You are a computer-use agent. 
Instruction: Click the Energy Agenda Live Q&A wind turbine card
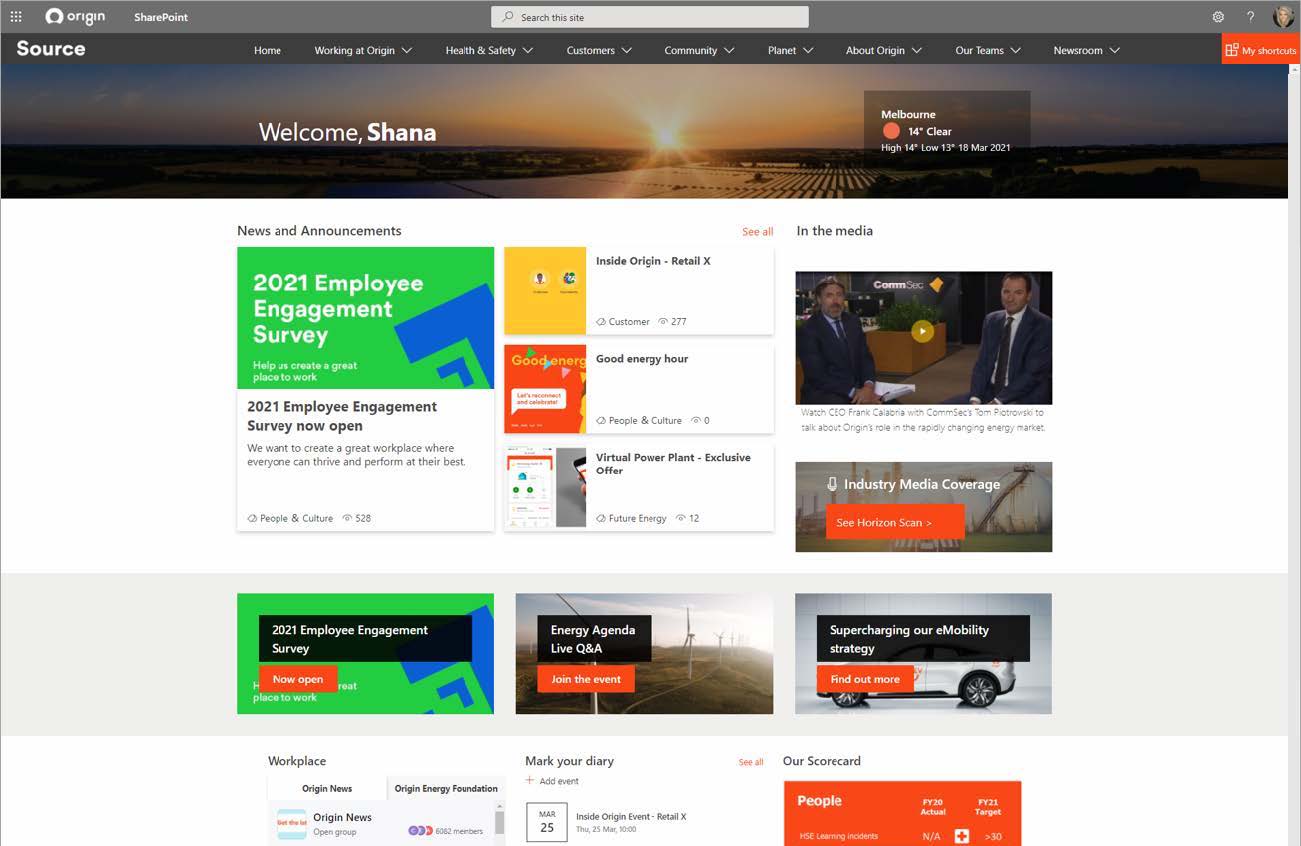[x=644, y=653]
